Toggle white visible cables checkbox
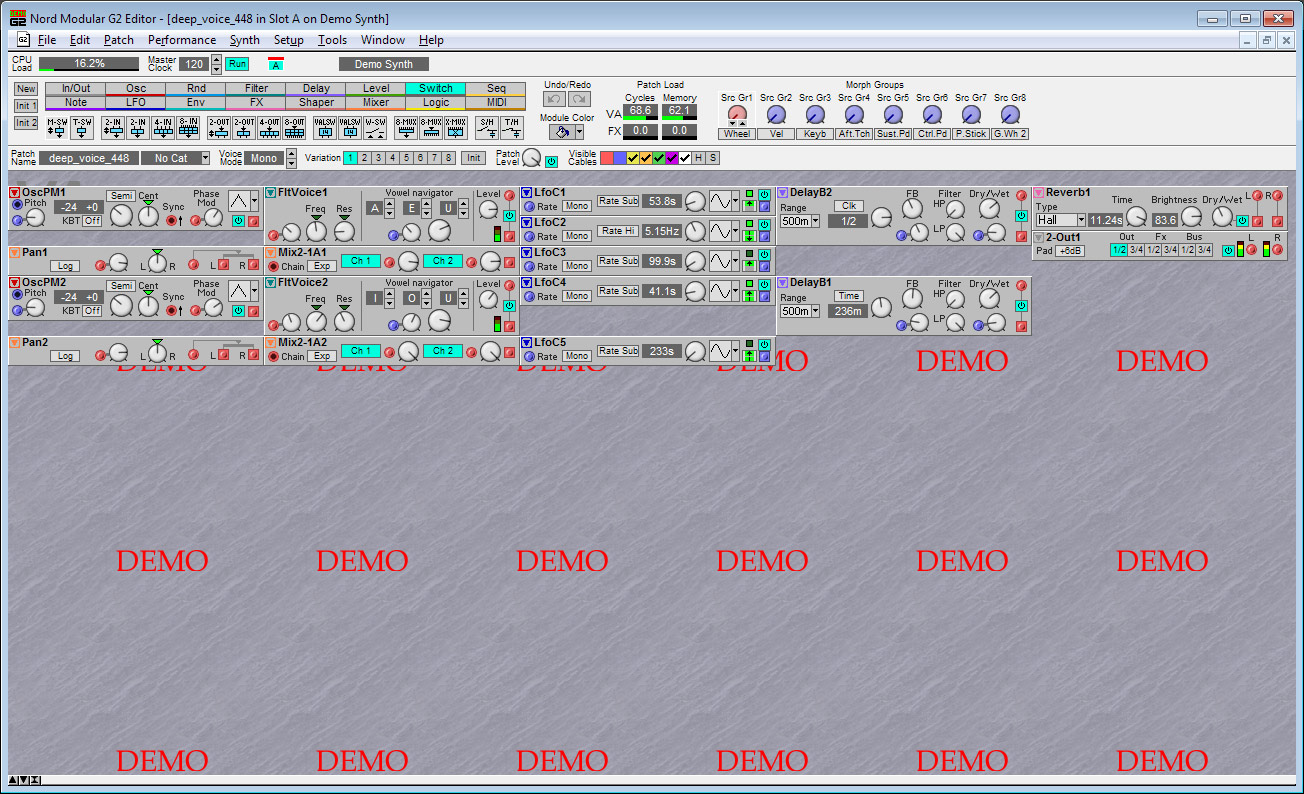The width and height of the screenshot is (1304, 794). pos(685,158)
